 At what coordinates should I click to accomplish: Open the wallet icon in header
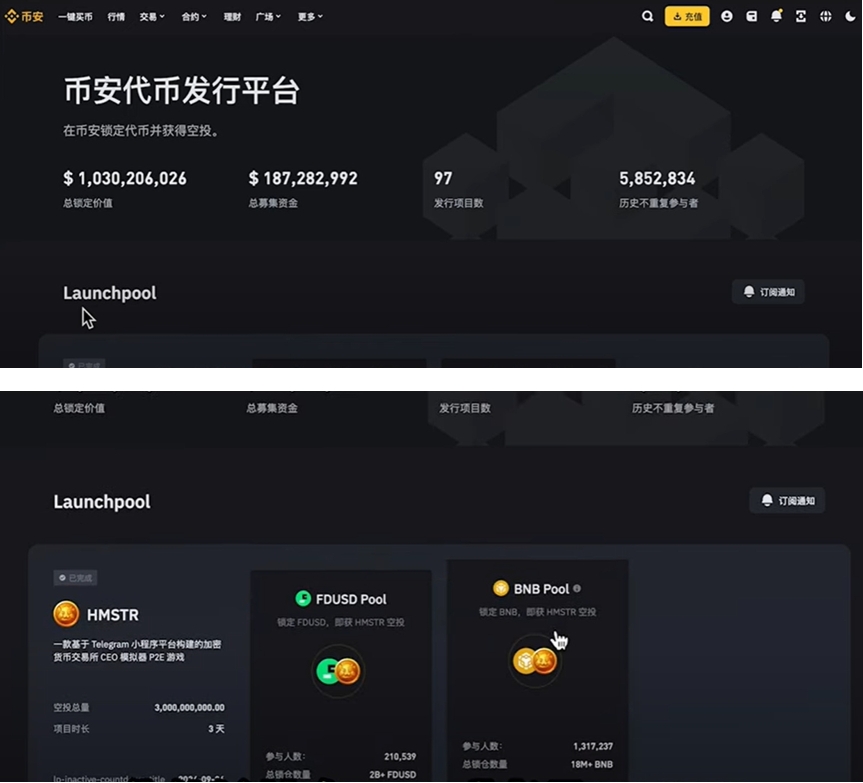click(x=751, y=17)
